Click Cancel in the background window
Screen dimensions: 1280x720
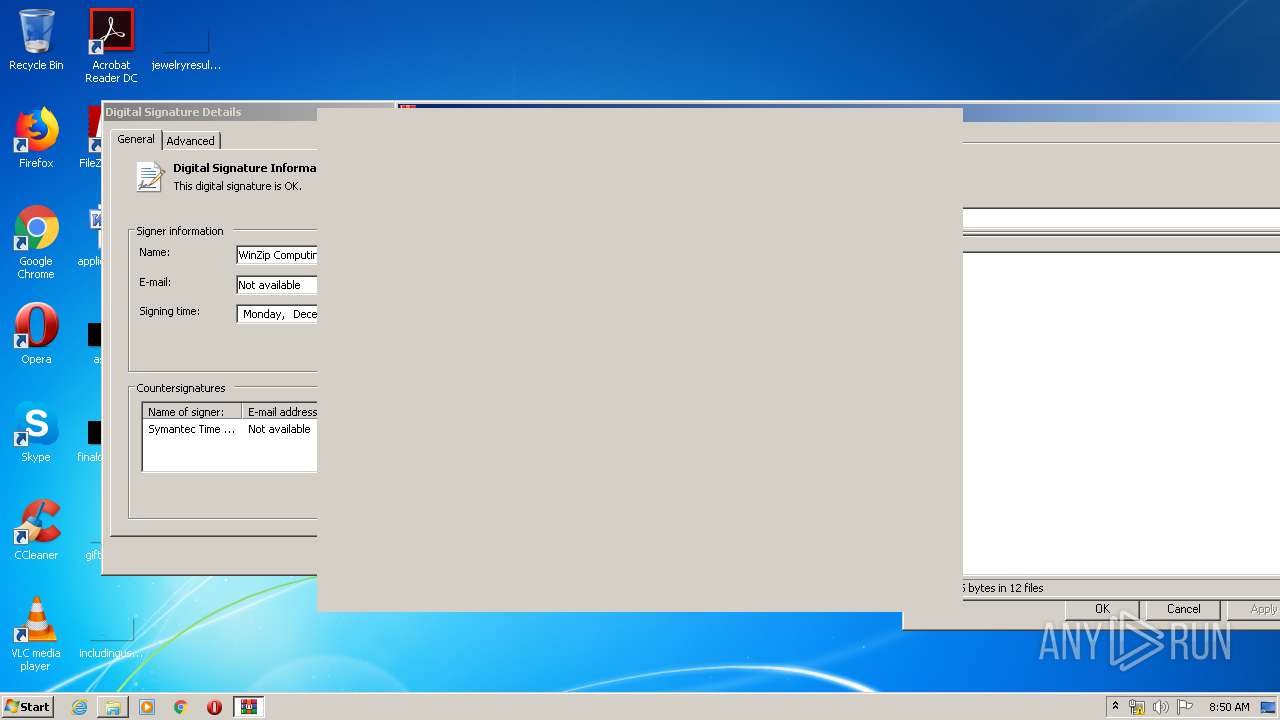1183,609
